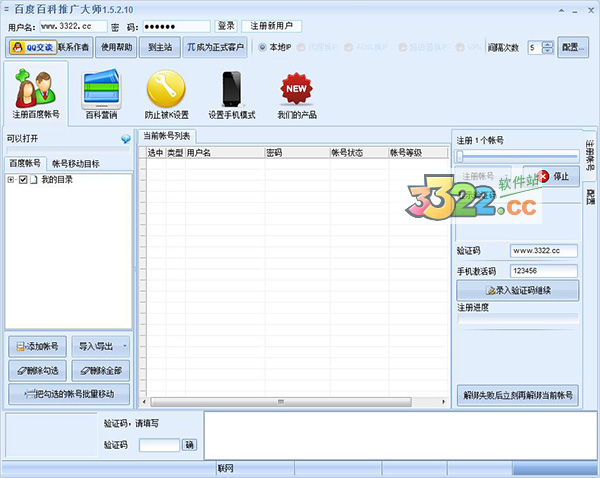Focus the 间隔次数 number field

tap(536, 48)
